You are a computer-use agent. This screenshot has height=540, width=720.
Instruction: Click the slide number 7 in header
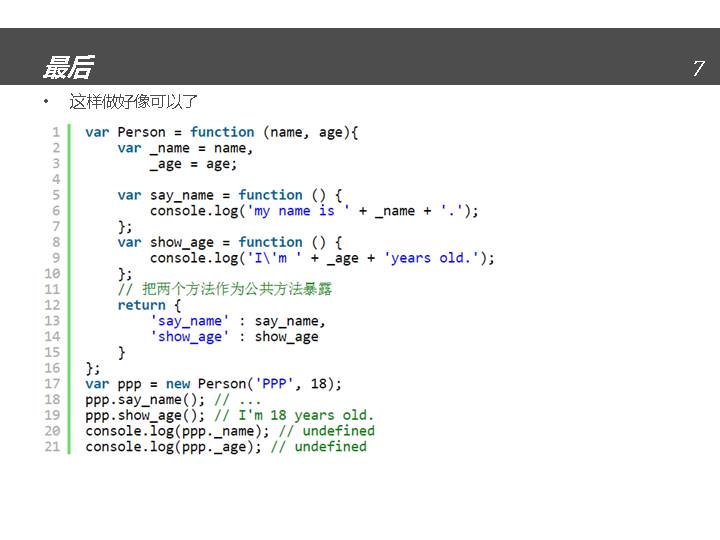pyautogui.click(x=698, y=68)
